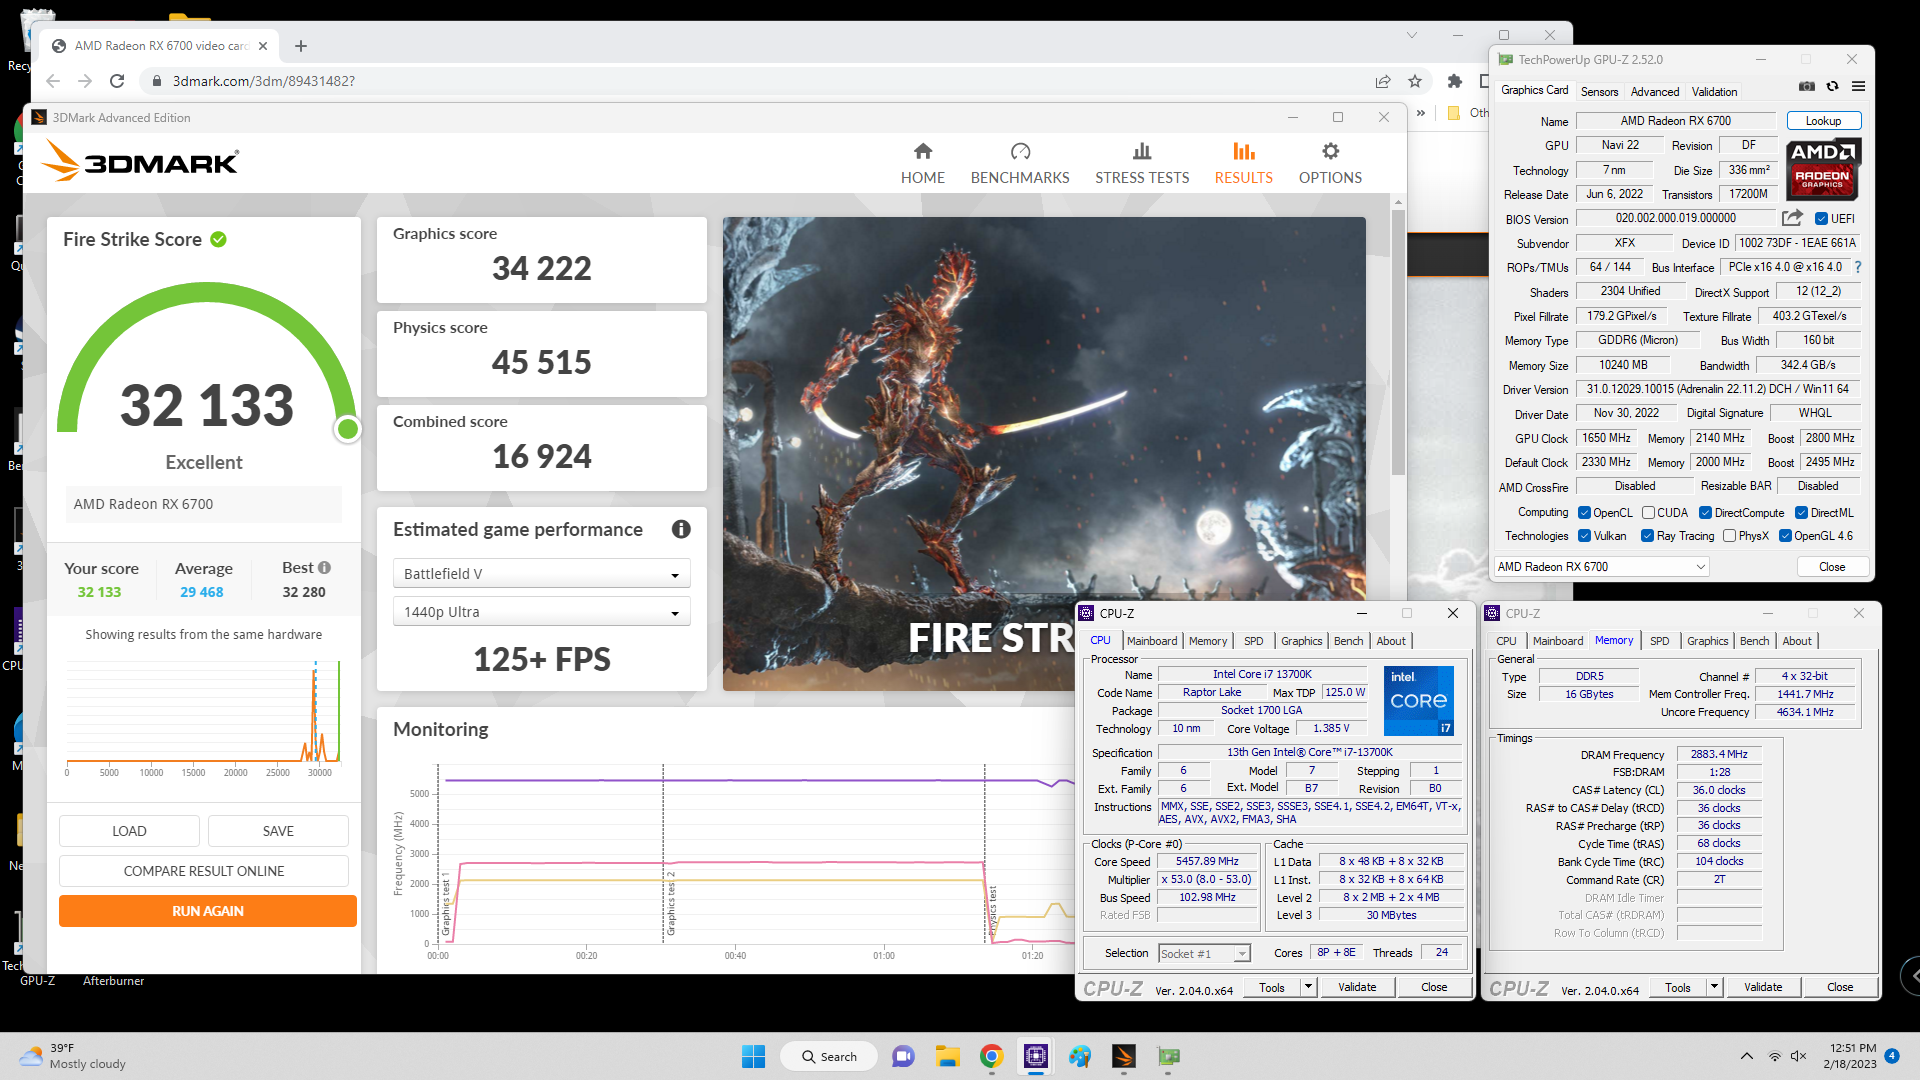1920x1080 pixels.
Task: Toggle the OpenGL 4.6 checkbox in GPU-Z
Action: click(x=1785, y=536)
